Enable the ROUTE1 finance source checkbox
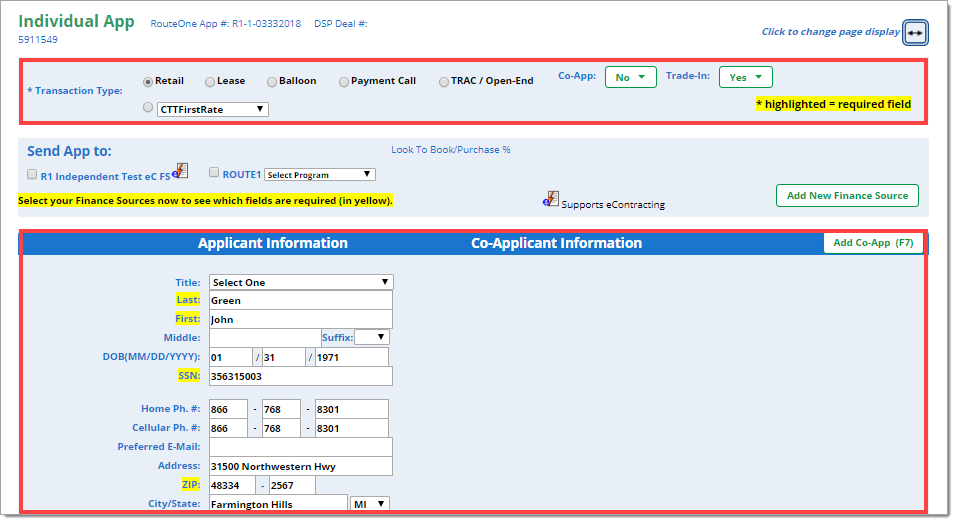 pos(214,173)
